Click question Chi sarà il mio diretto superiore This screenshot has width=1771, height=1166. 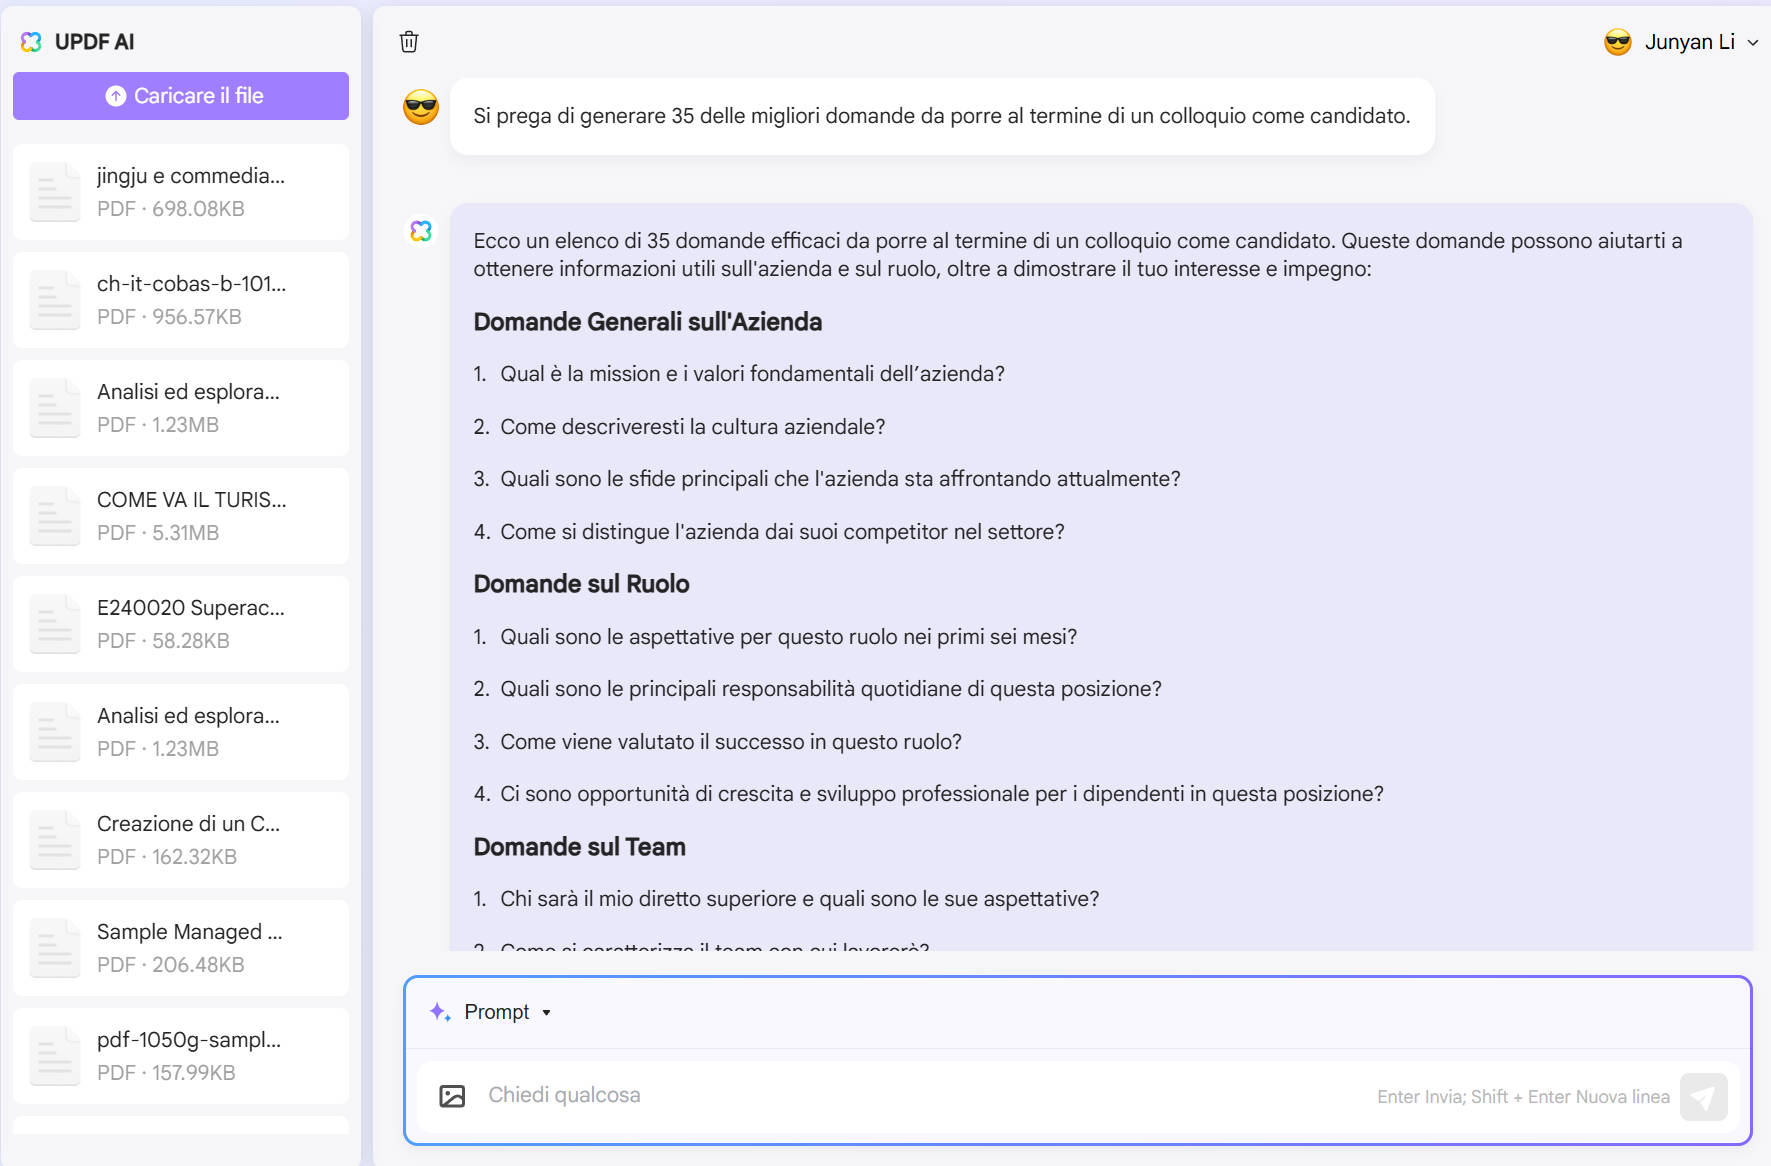(799, 899)
